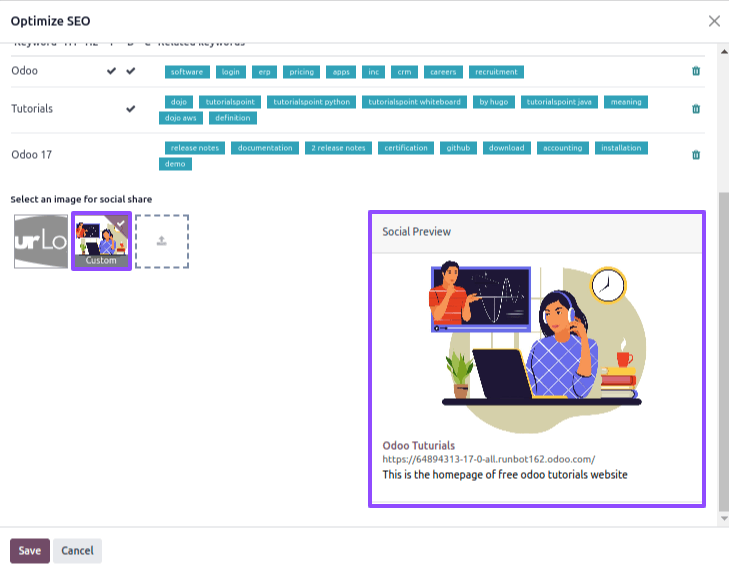Click the runbot162.odoo.com preview URL
729x568 pixels.
coord(489,459)
